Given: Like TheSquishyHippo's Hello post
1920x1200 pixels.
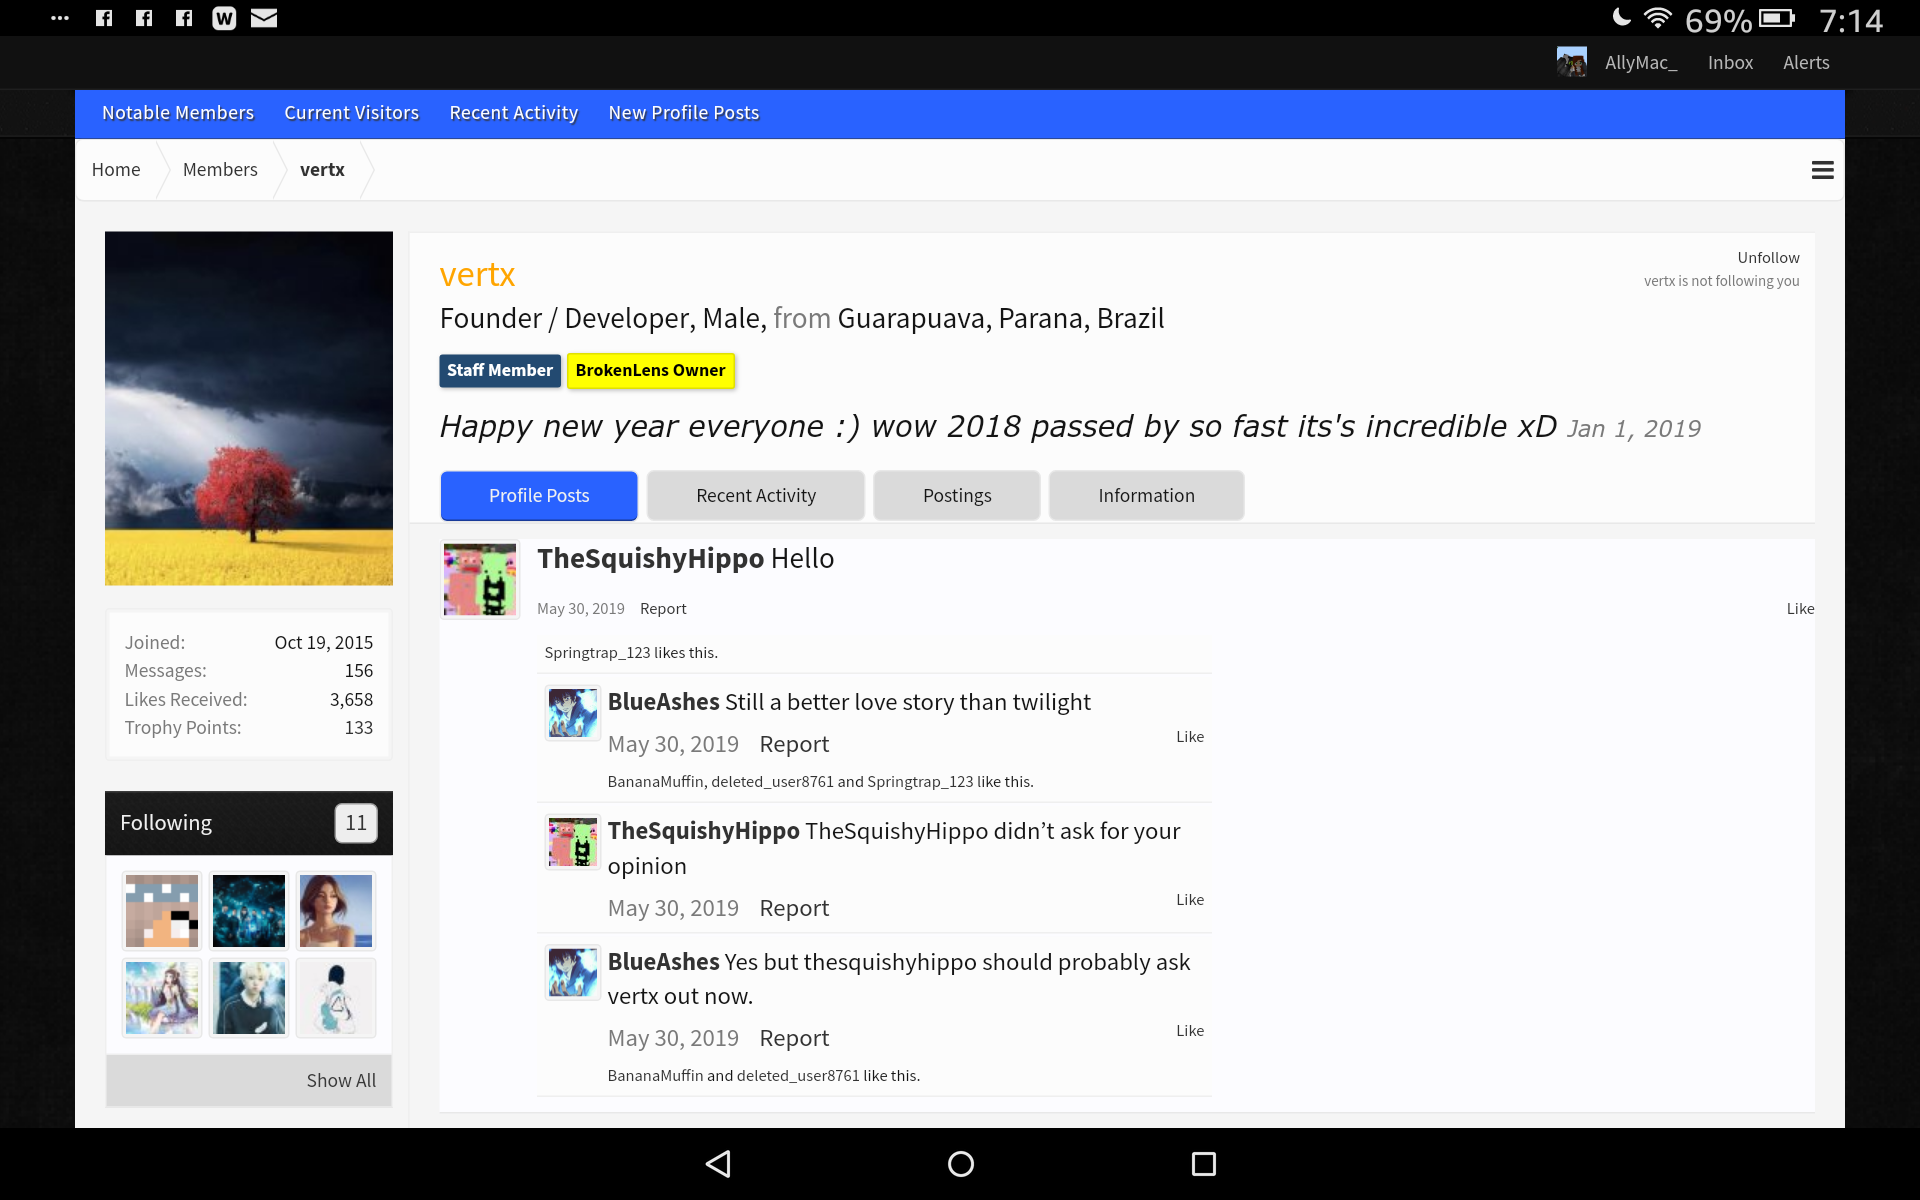Looking at the screenshot, I should 1800,609.
